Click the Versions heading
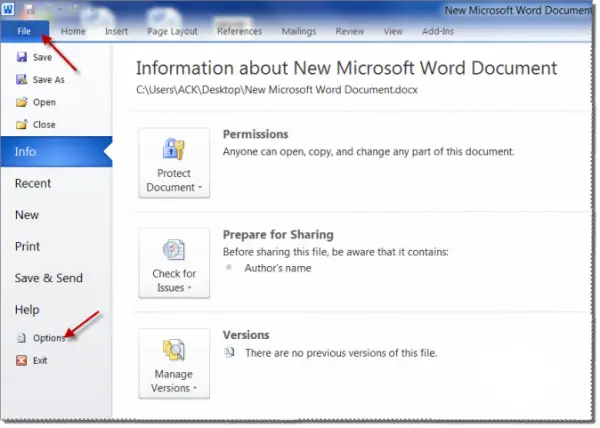The image size is (600, 428). click(x=246, y=335)
